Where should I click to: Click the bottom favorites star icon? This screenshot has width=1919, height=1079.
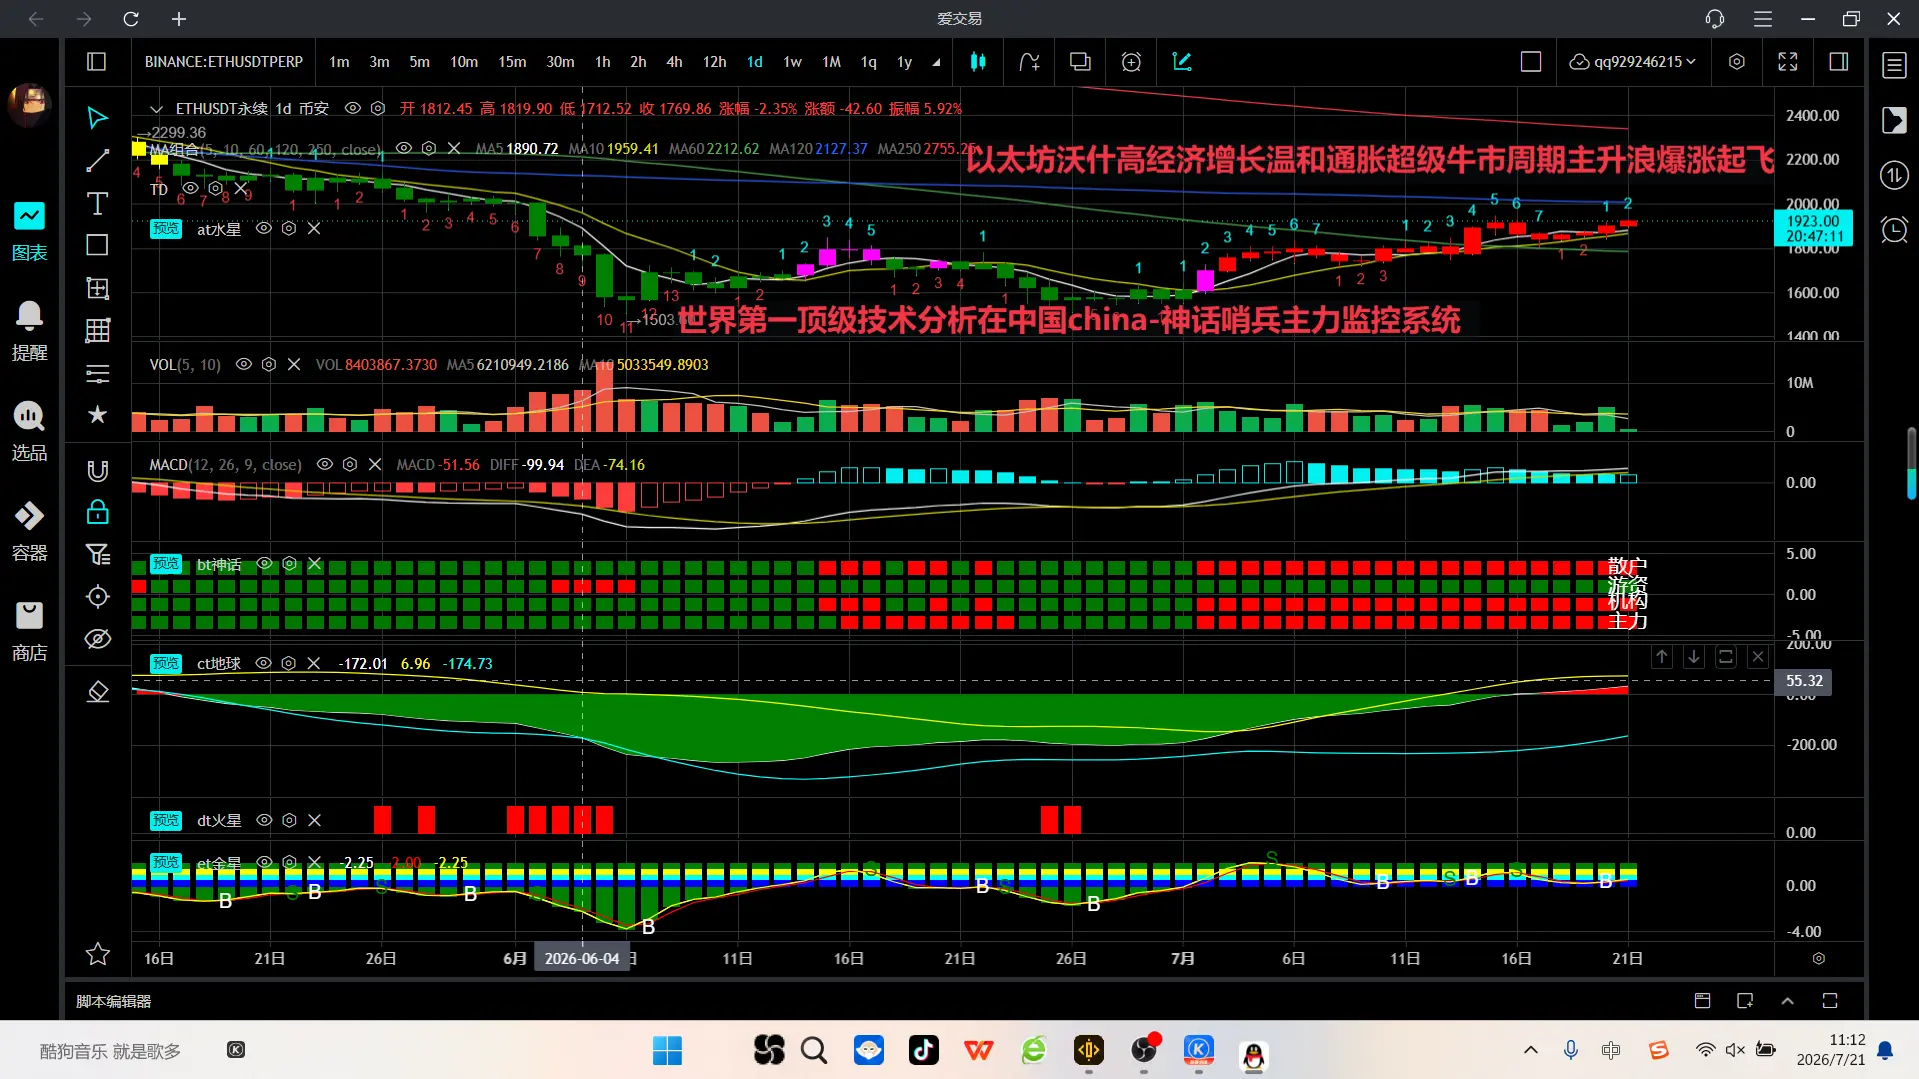(97, 954)
